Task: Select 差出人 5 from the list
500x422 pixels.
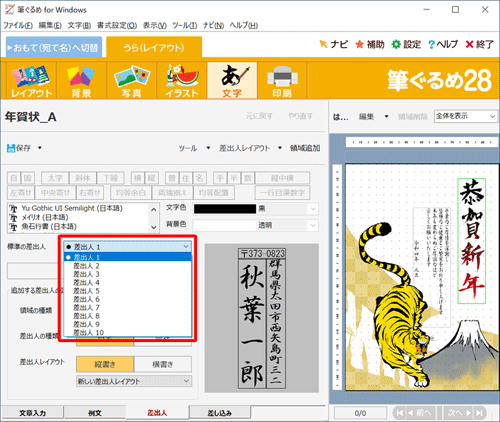Action: 127,291
